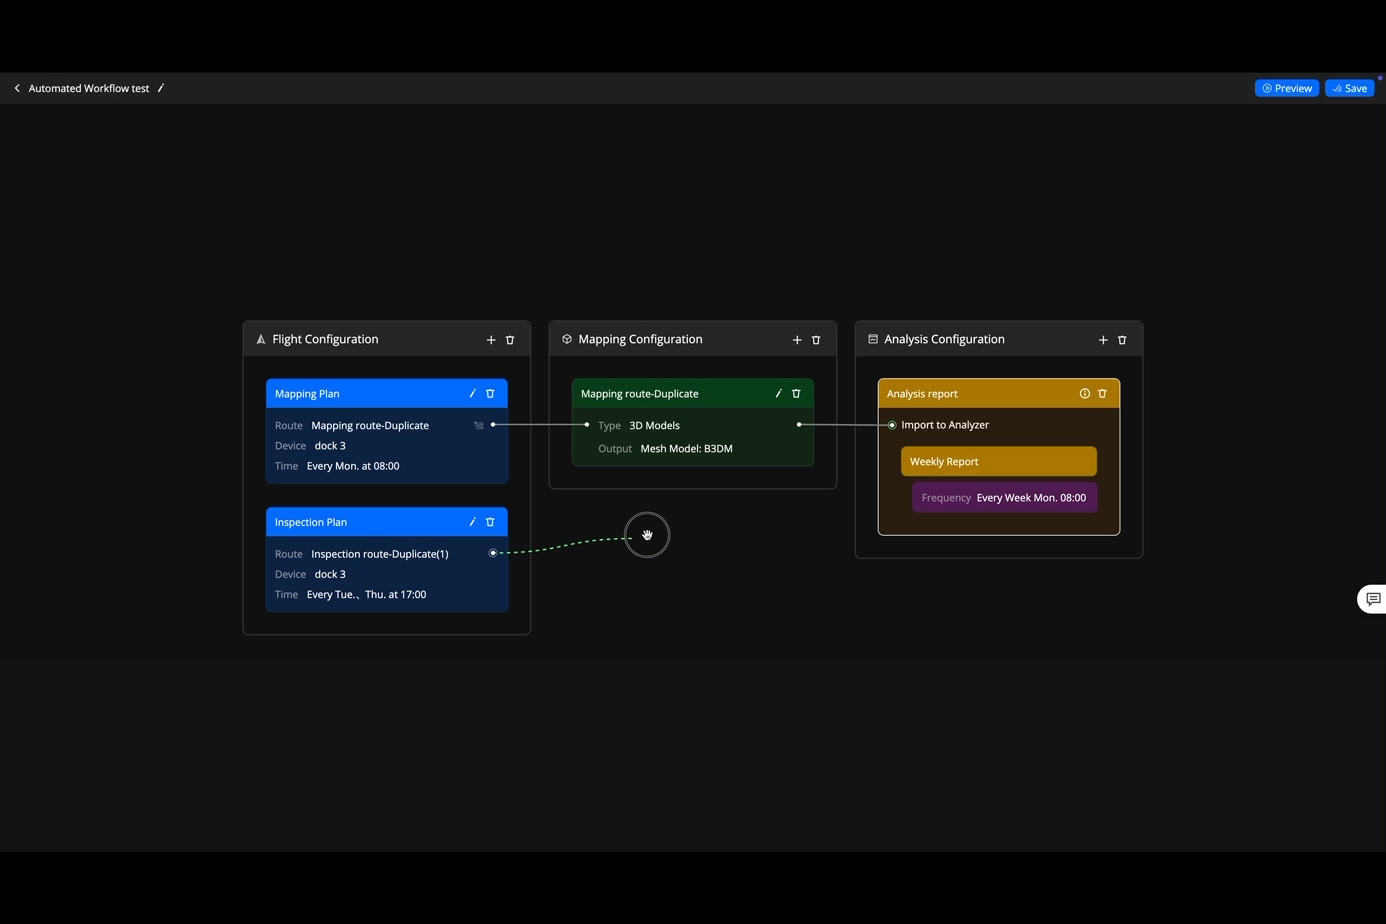
Task: Edit the Mapping route-Duplicate card
Action: click(778, 394)
